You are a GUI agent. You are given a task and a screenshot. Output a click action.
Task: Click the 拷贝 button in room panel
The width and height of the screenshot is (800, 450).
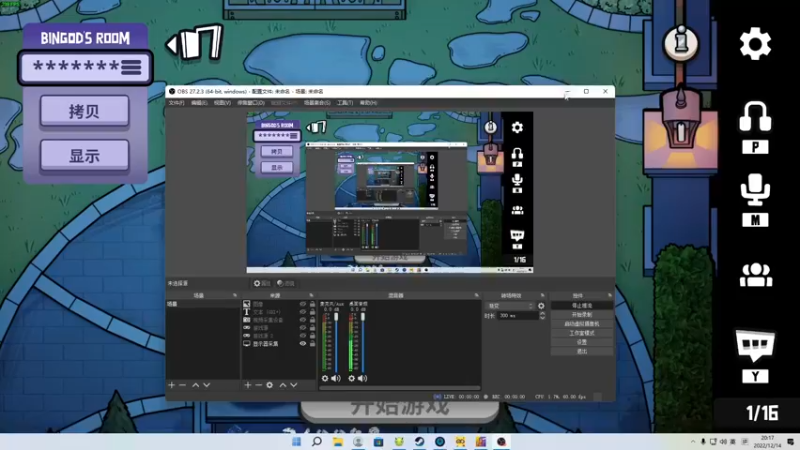coord(84,111)
